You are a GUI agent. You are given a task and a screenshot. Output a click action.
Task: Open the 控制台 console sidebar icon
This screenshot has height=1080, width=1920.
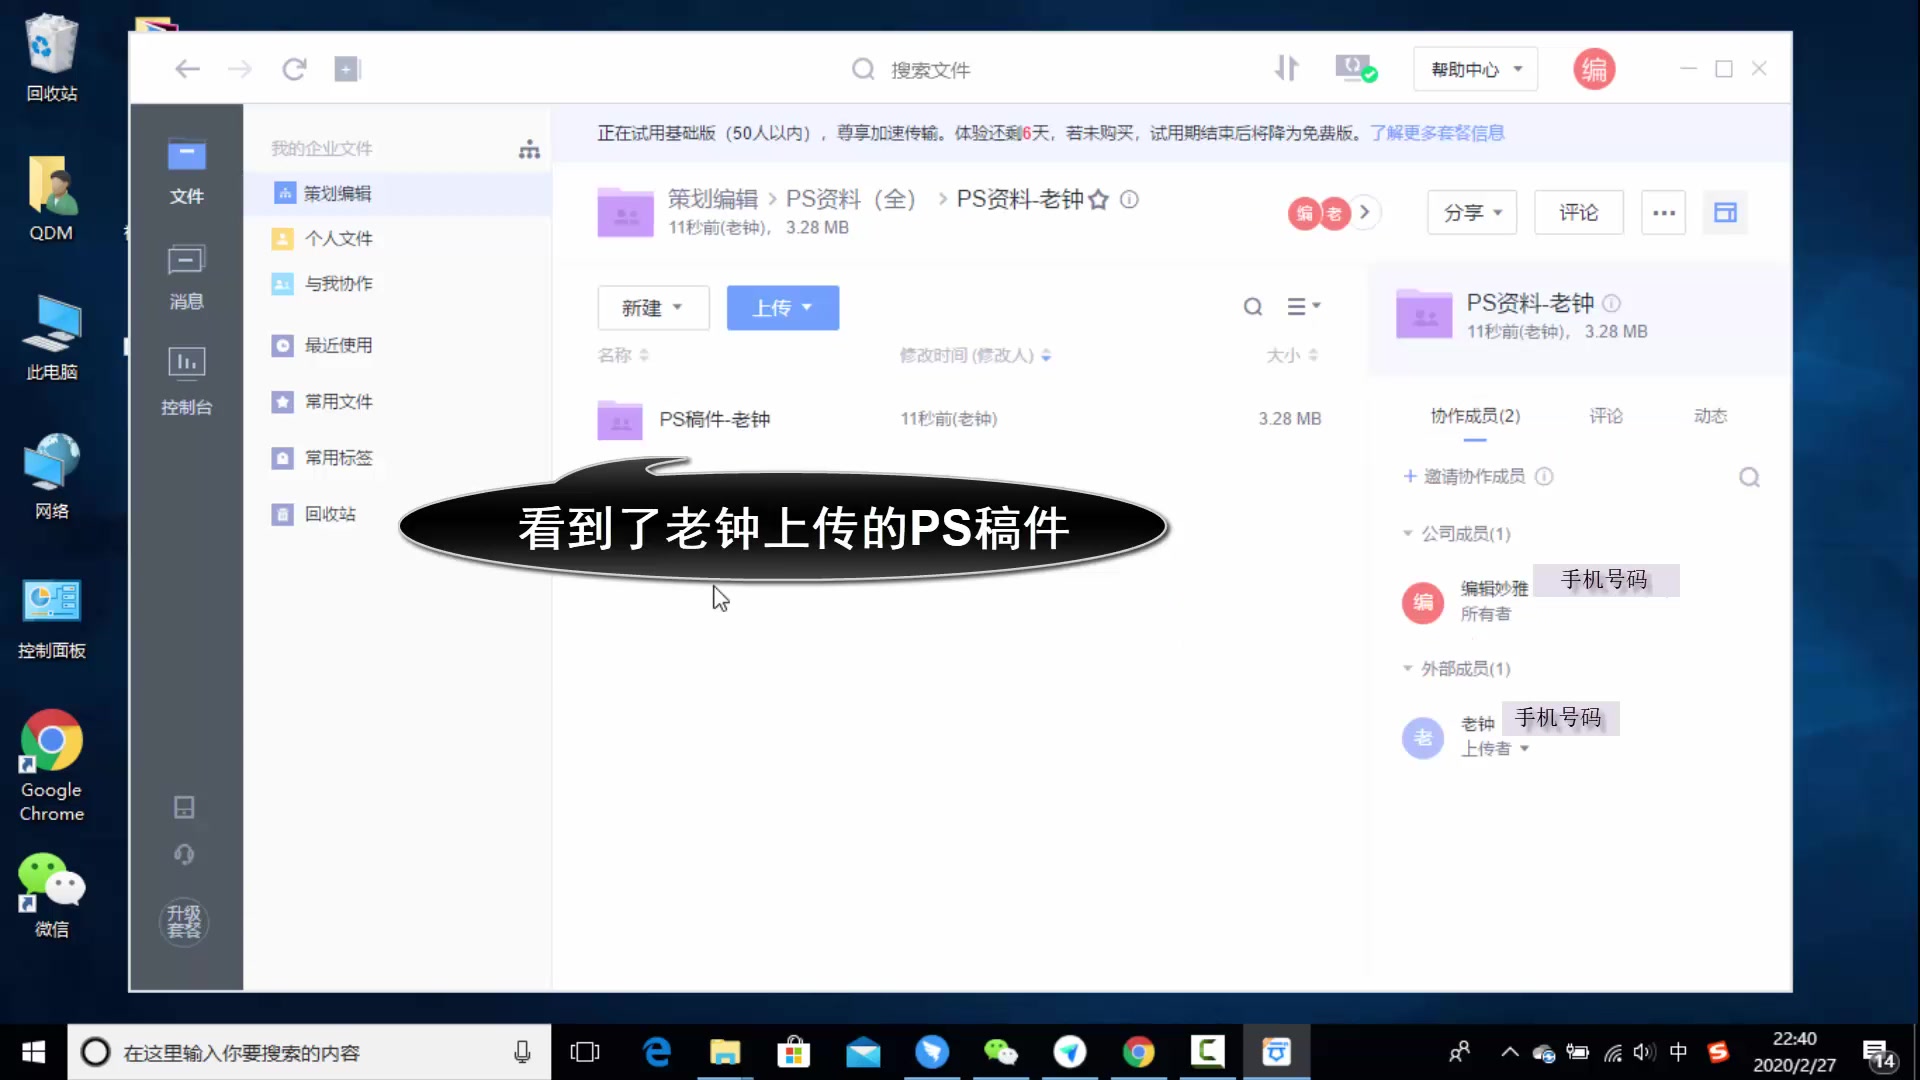[186, 379]
